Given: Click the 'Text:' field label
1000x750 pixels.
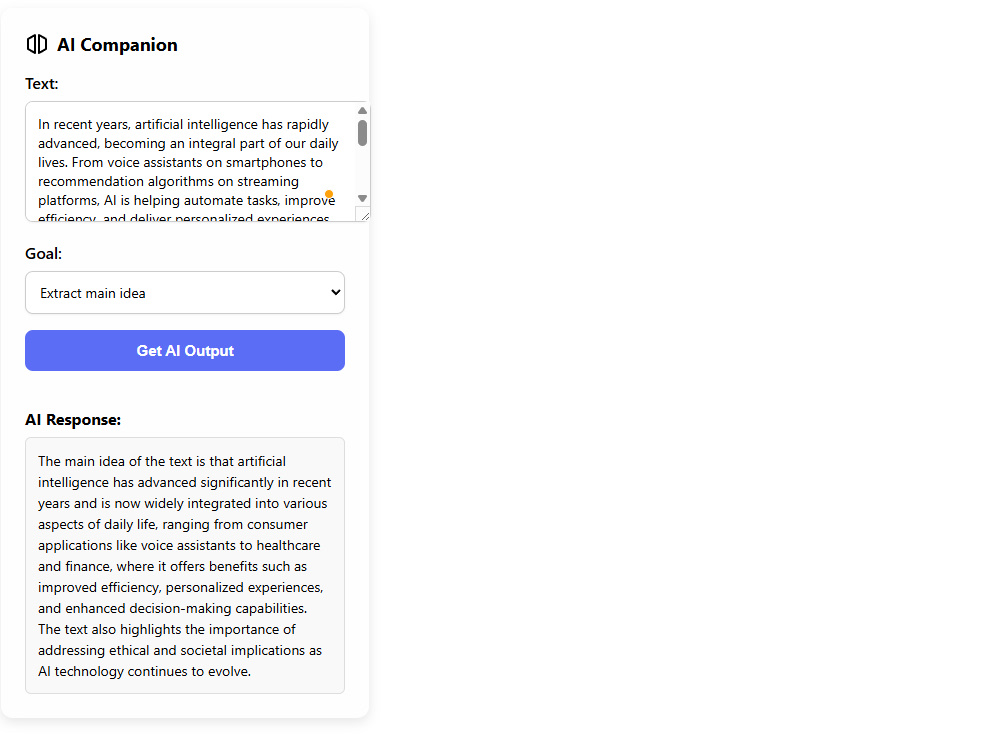Looking at the screenshot, I should [x=41, y=84].
